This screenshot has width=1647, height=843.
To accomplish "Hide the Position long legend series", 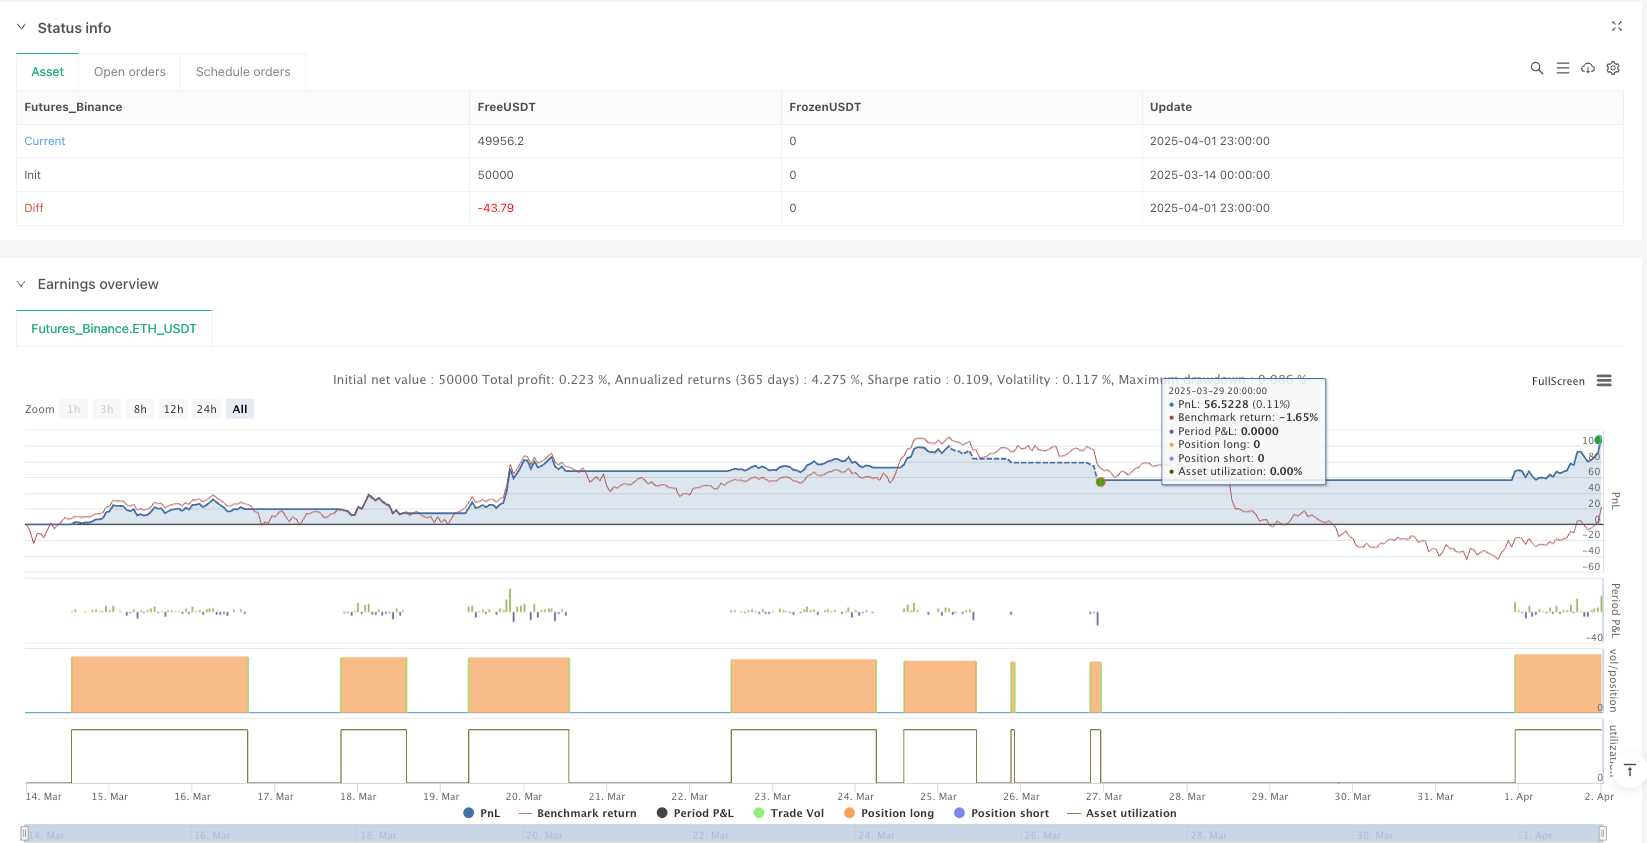I will pyautogui.click(x=888, y=813).
